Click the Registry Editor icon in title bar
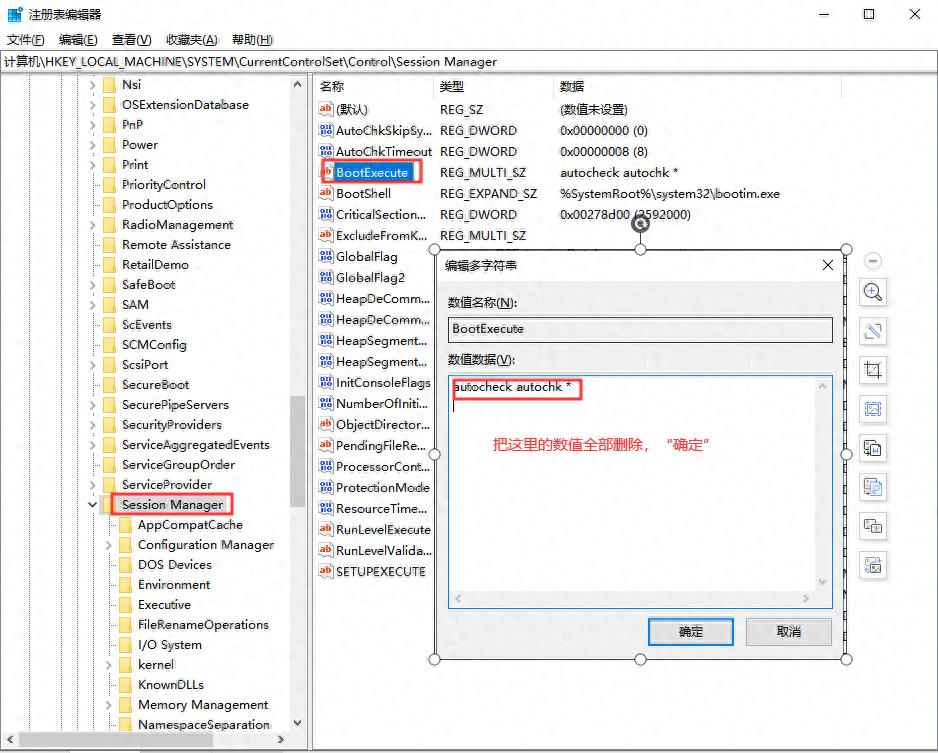Screen dimensions: 938x753 (13, 14)
